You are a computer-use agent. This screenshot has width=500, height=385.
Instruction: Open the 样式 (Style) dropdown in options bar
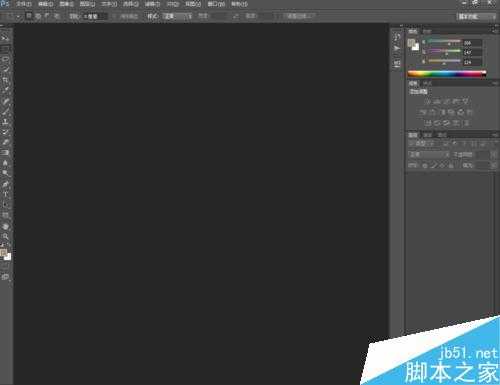(x=177, y=16)
